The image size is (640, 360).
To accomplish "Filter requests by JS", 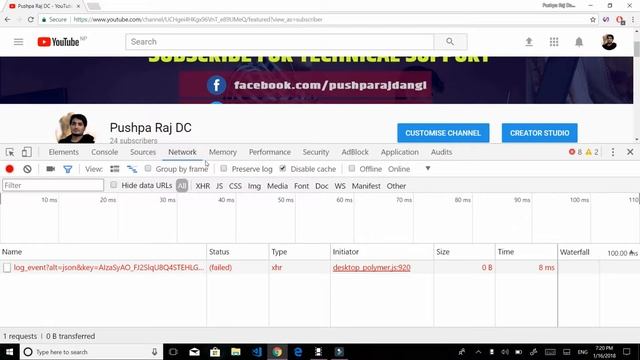I will click(x=220, y=186).
